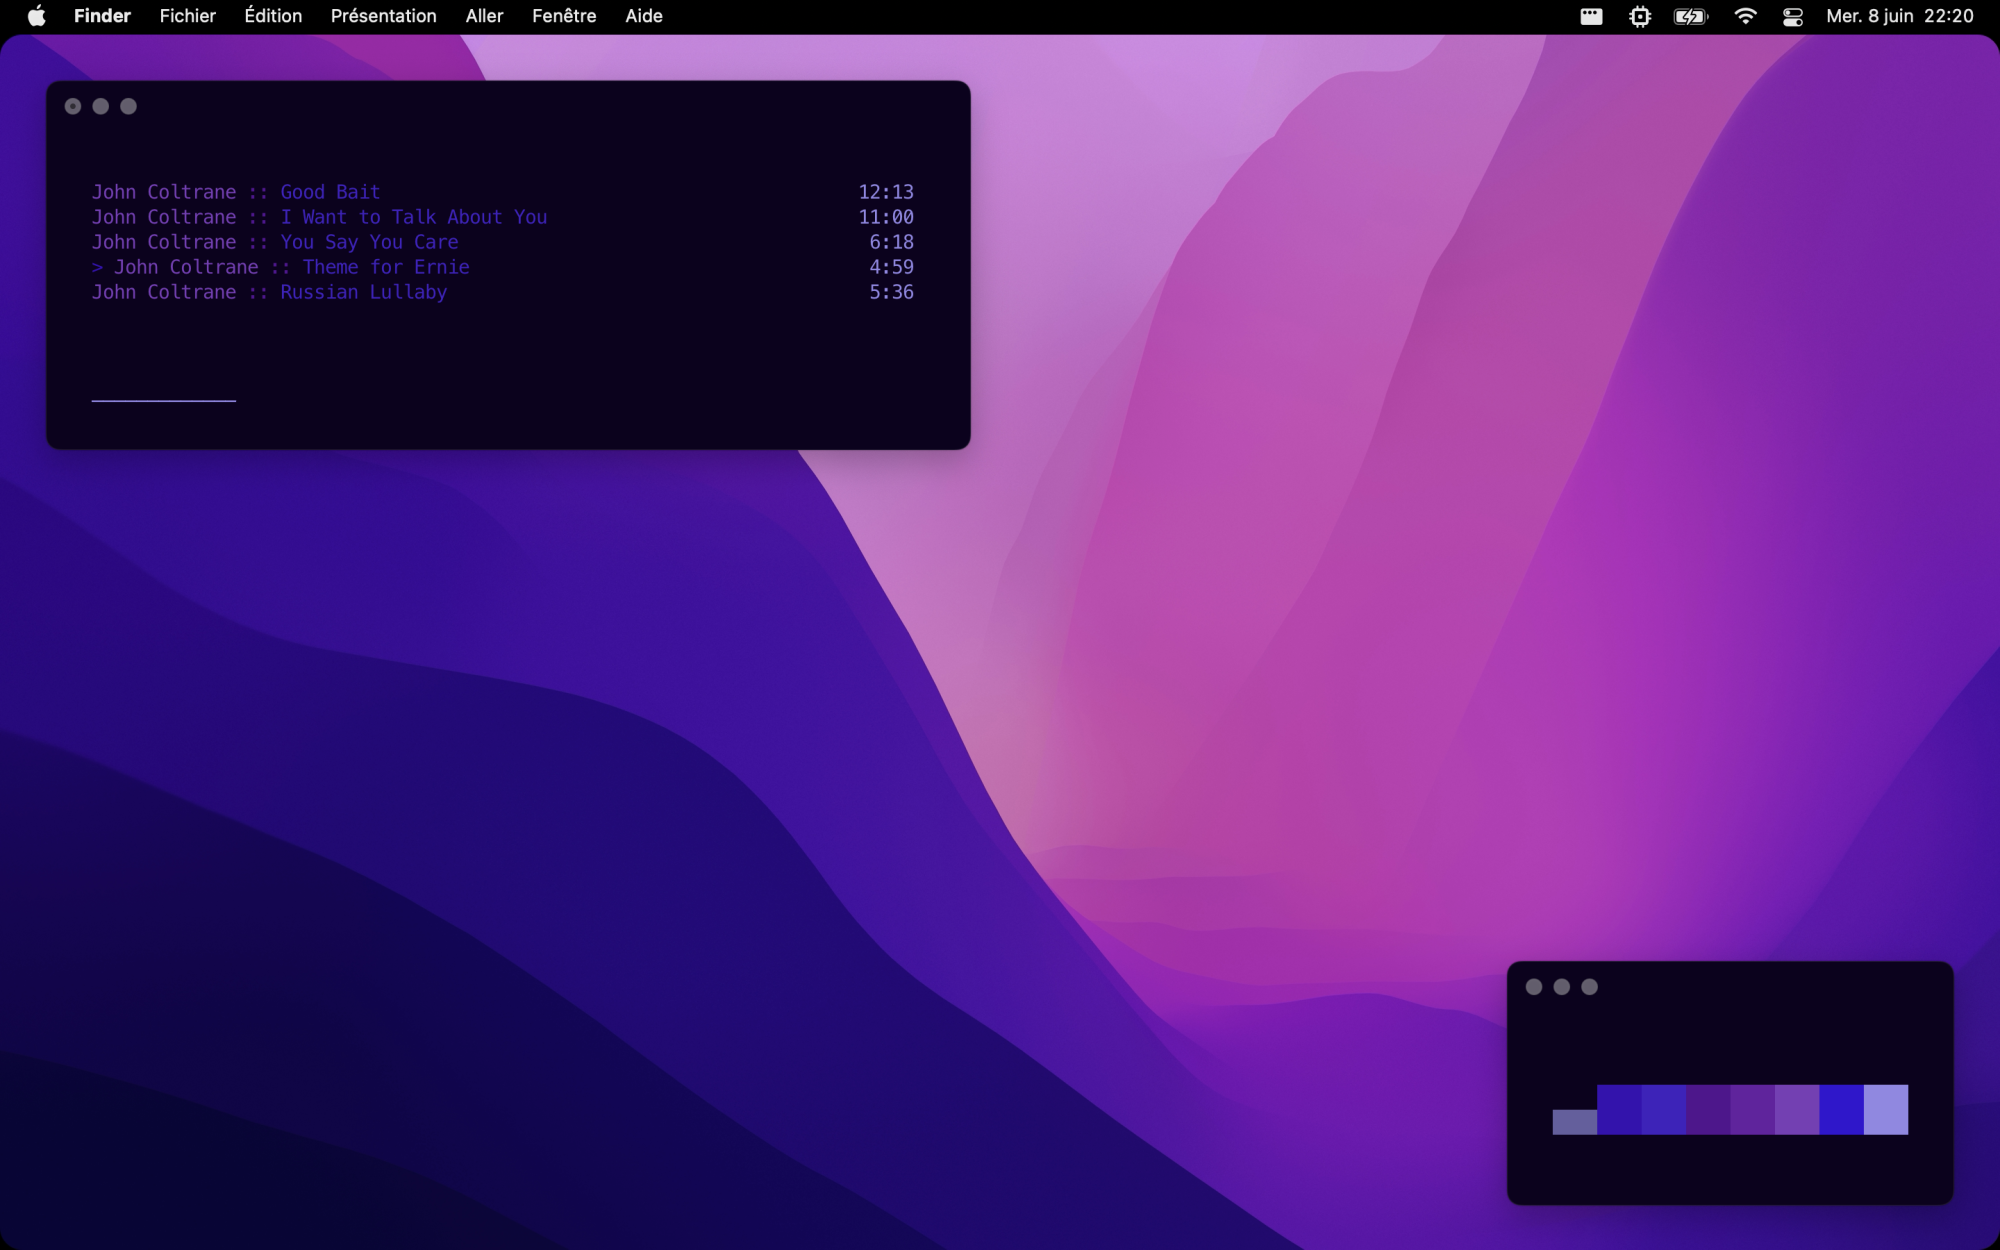
Task: Open the Aide menu
Action: (x=644, y=16)
